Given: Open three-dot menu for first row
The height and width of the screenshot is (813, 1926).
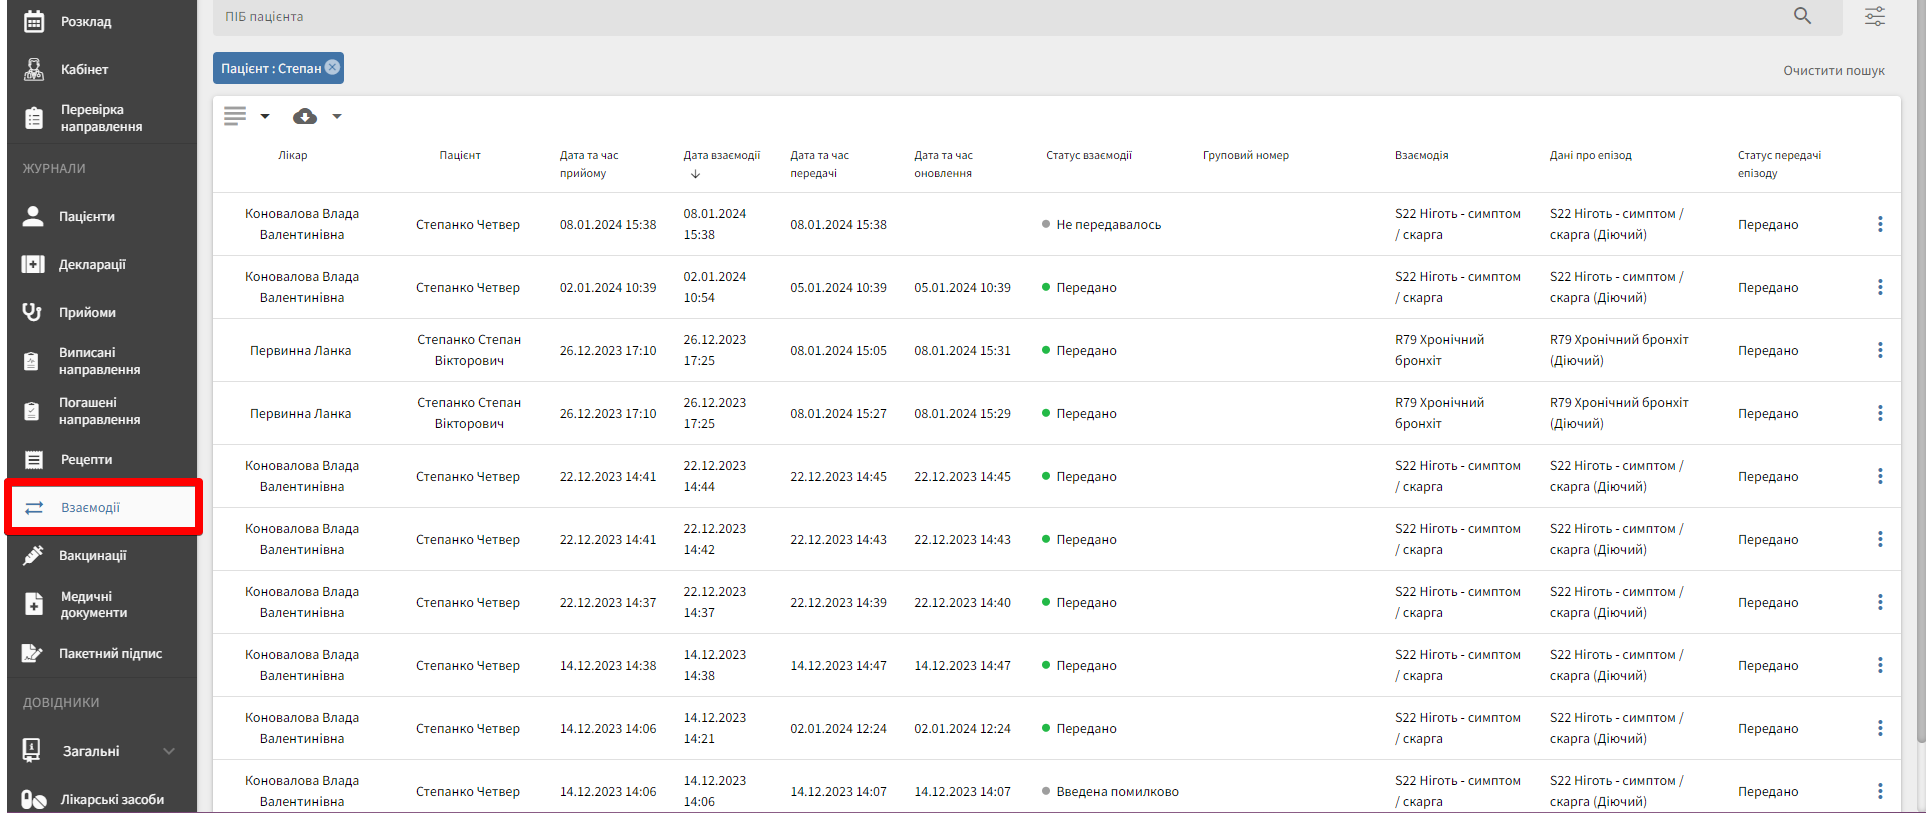Looking at the screenshot, I should 1880,224.
